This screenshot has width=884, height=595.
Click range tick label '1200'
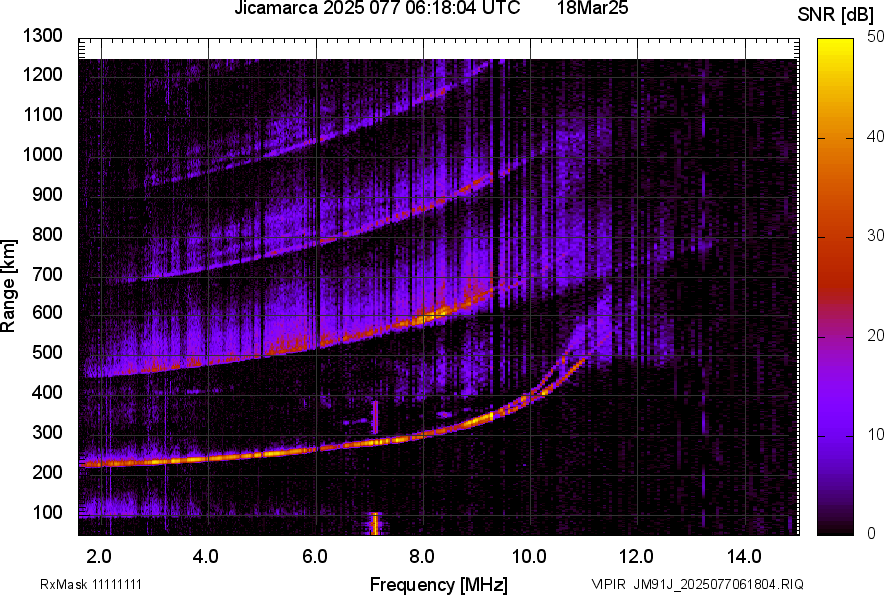42,74
